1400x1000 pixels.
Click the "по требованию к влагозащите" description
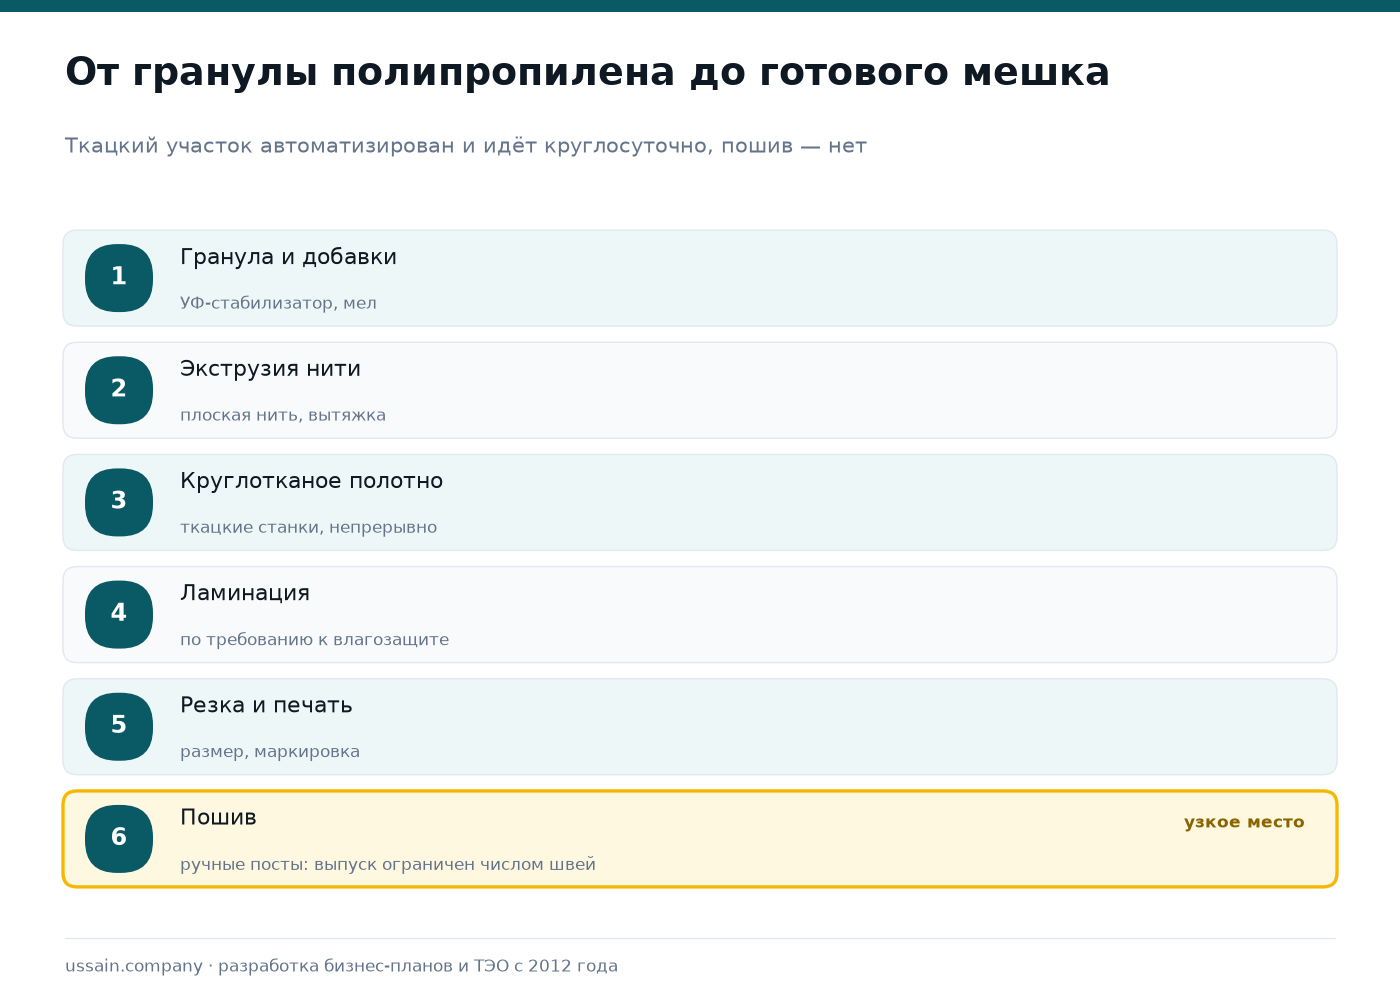click(x=314, y=639)
